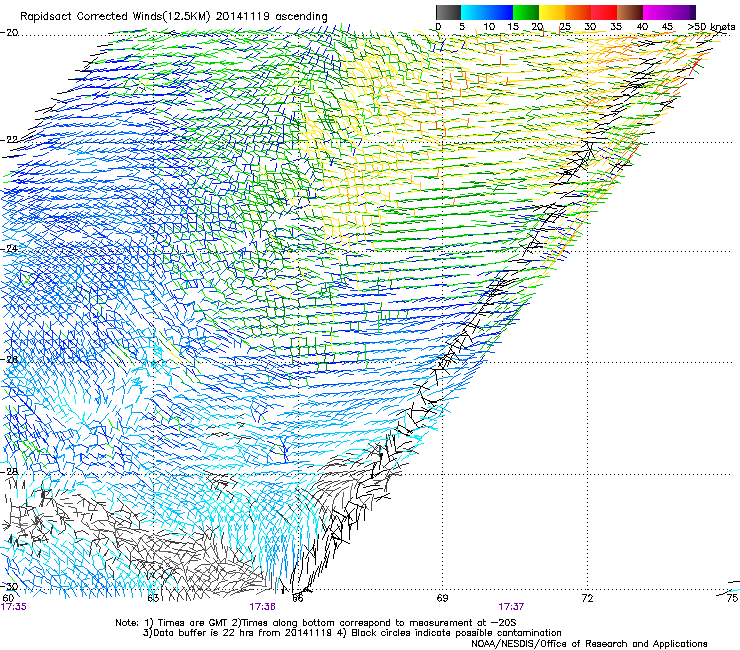Click the purple '17:37' time stamp
This screenshot has height=650, width=740.
[x=511, y=607]
